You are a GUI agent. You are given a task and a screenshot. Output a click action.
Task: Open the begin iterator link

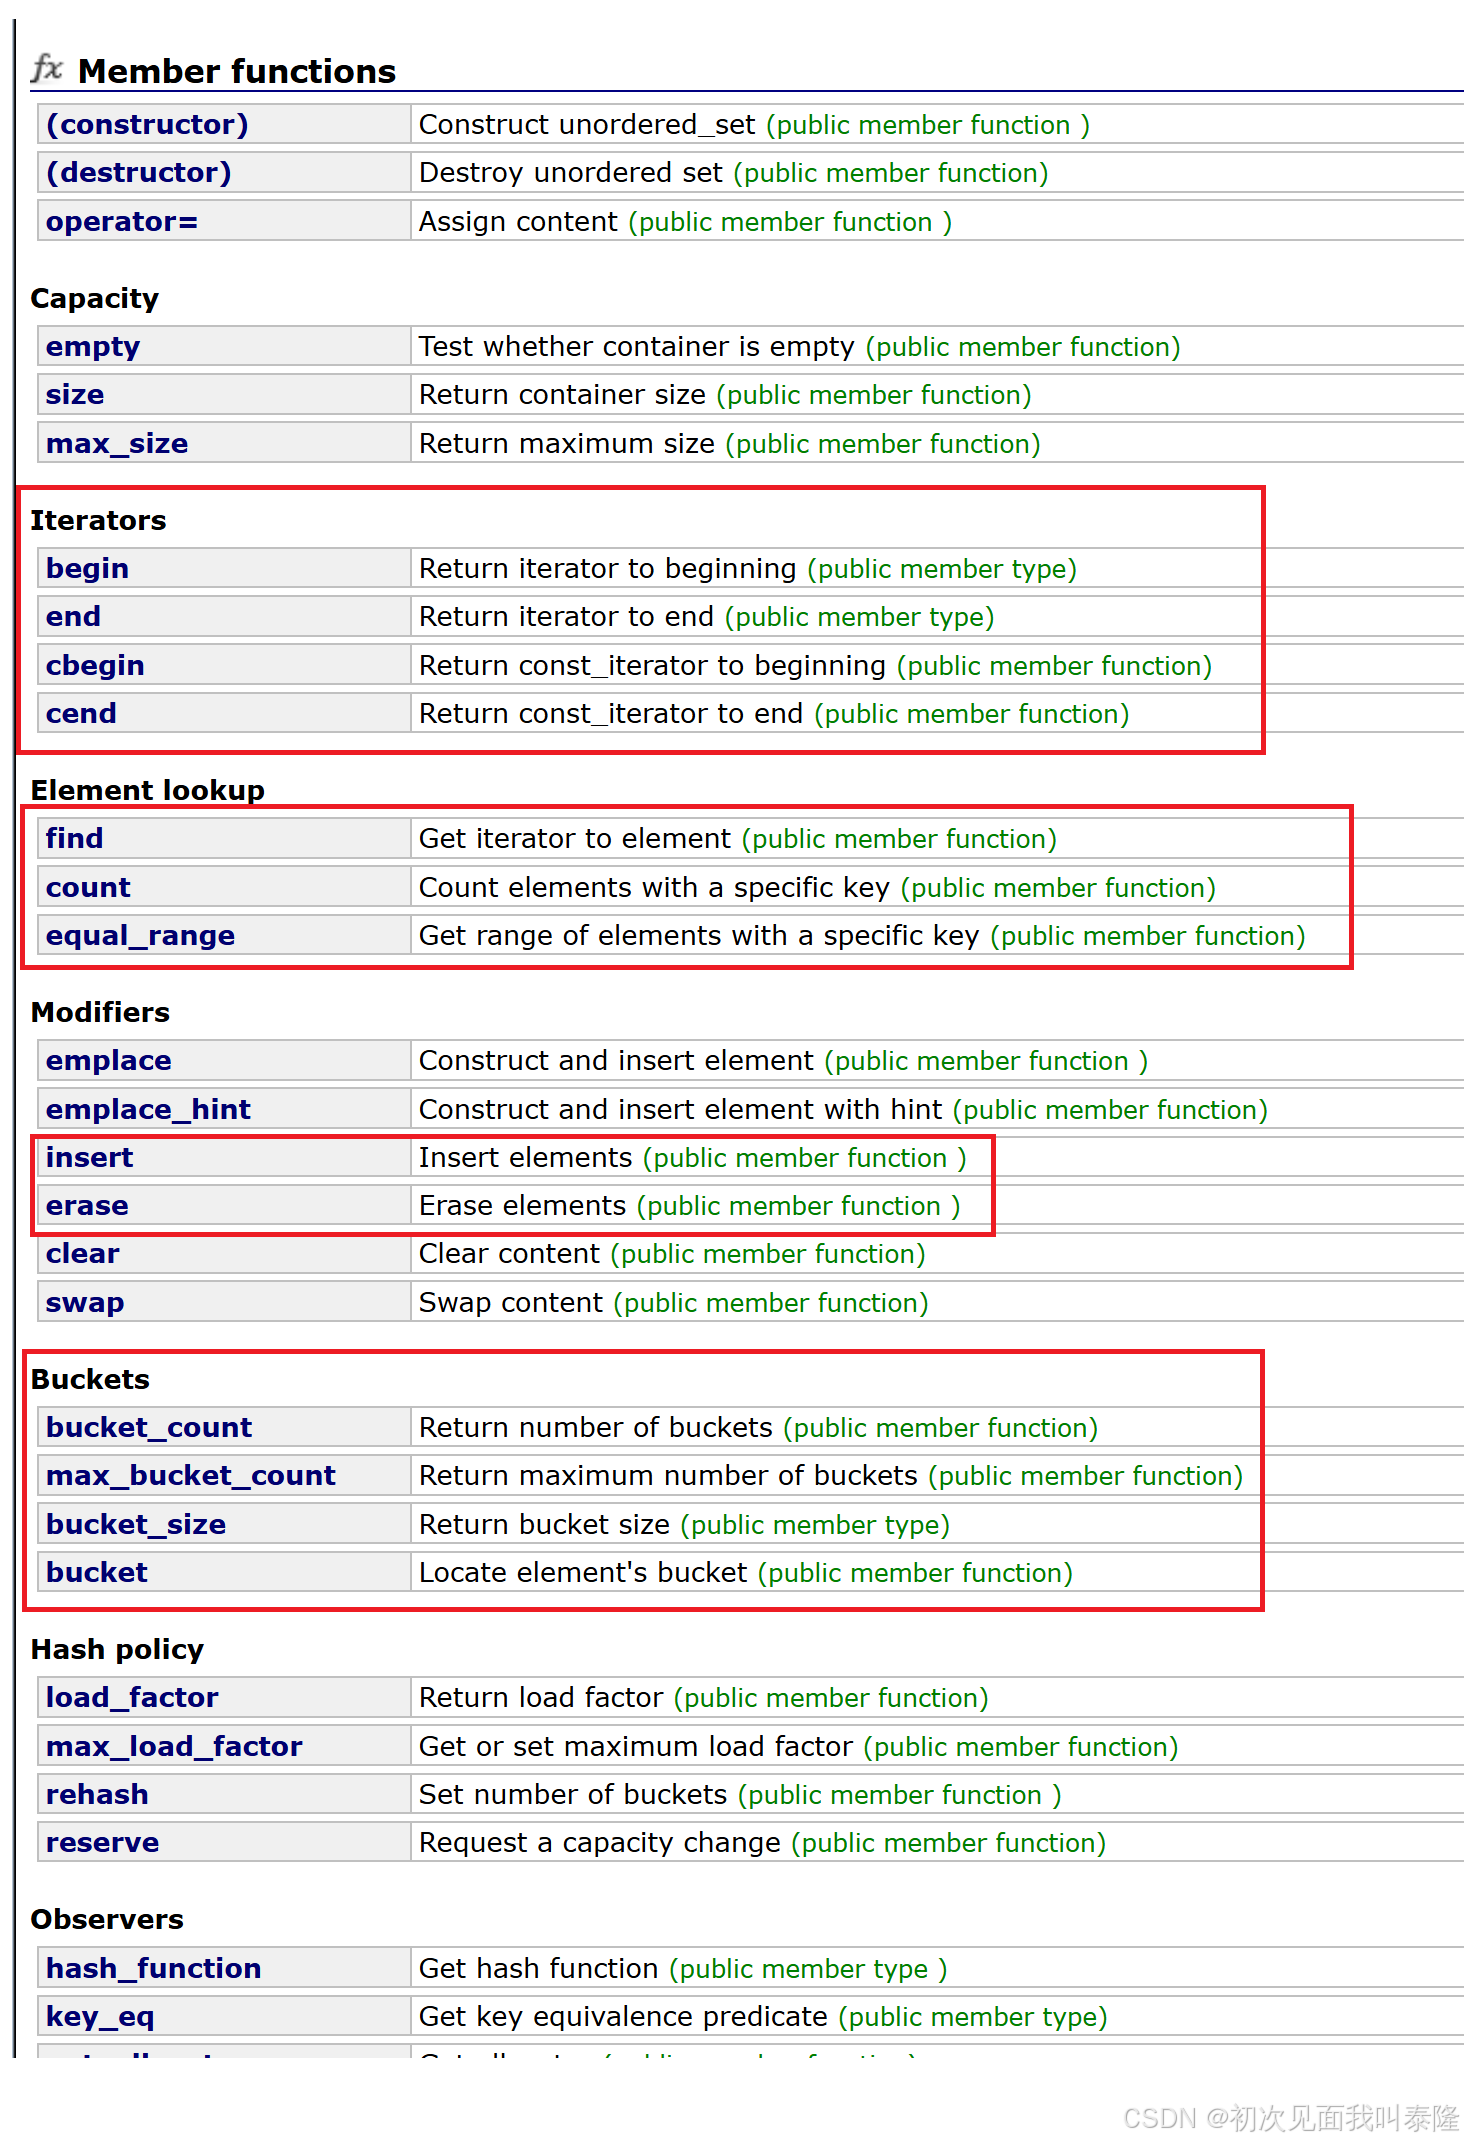(87, 568)
